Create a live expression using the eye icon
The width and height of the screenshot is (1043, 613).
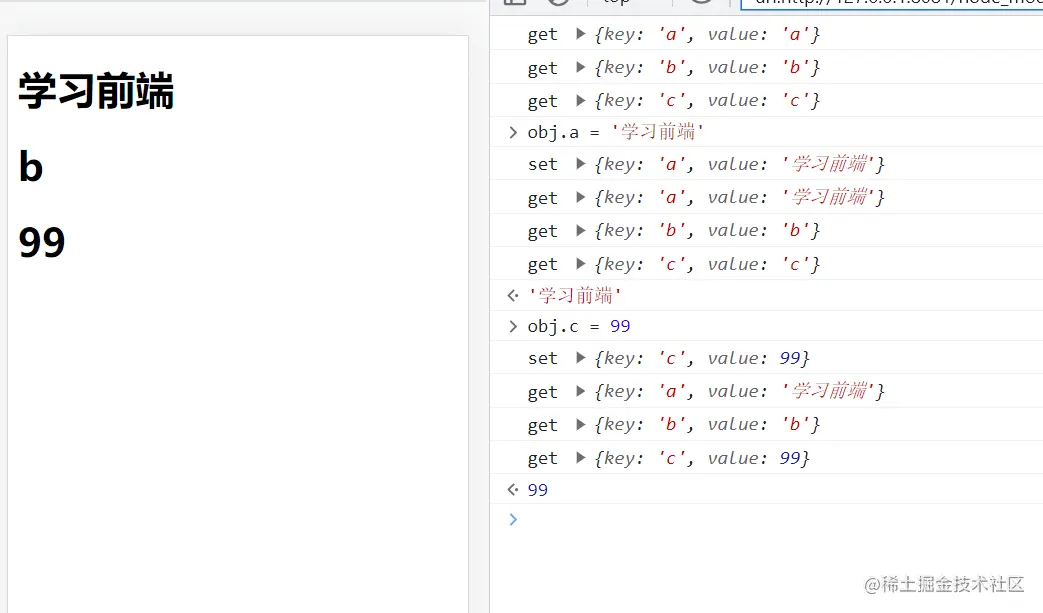point(701,4)
